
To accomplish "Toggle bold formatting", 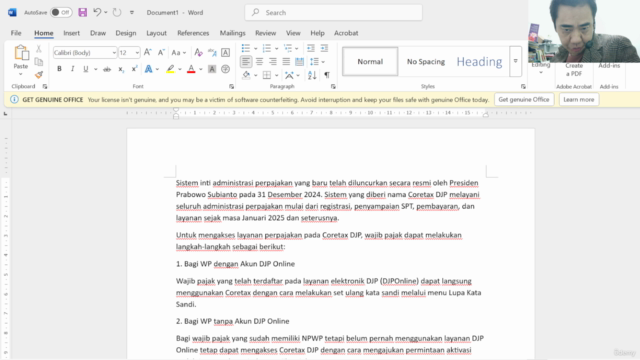I will pyautogui.click(x=59, y=69).
